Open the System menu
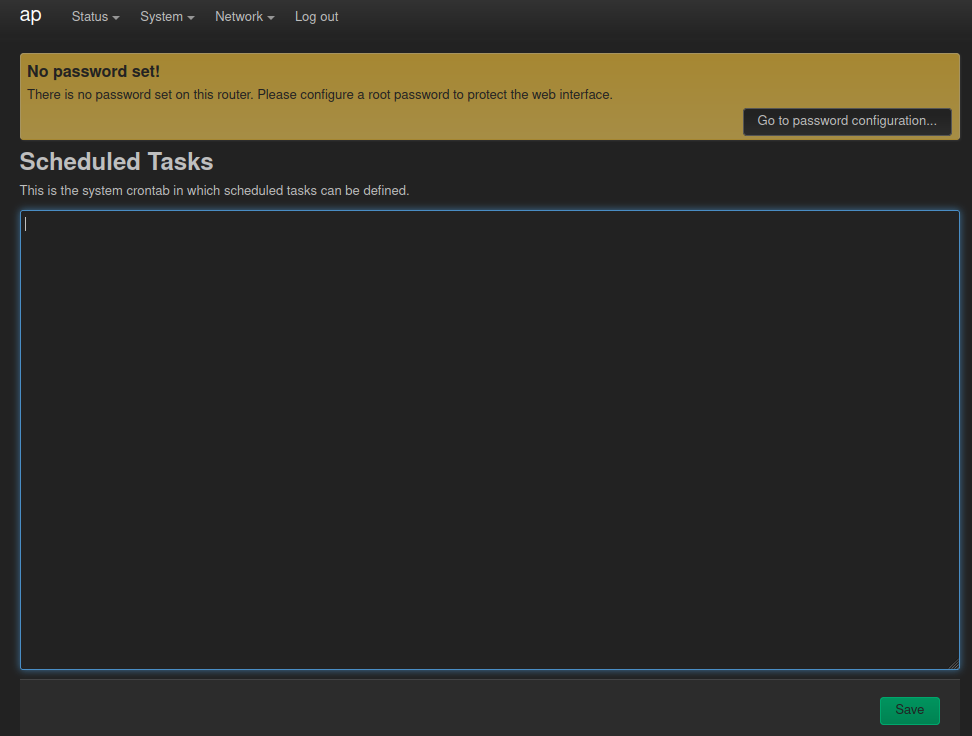972x736 pixels. [161, 17]
